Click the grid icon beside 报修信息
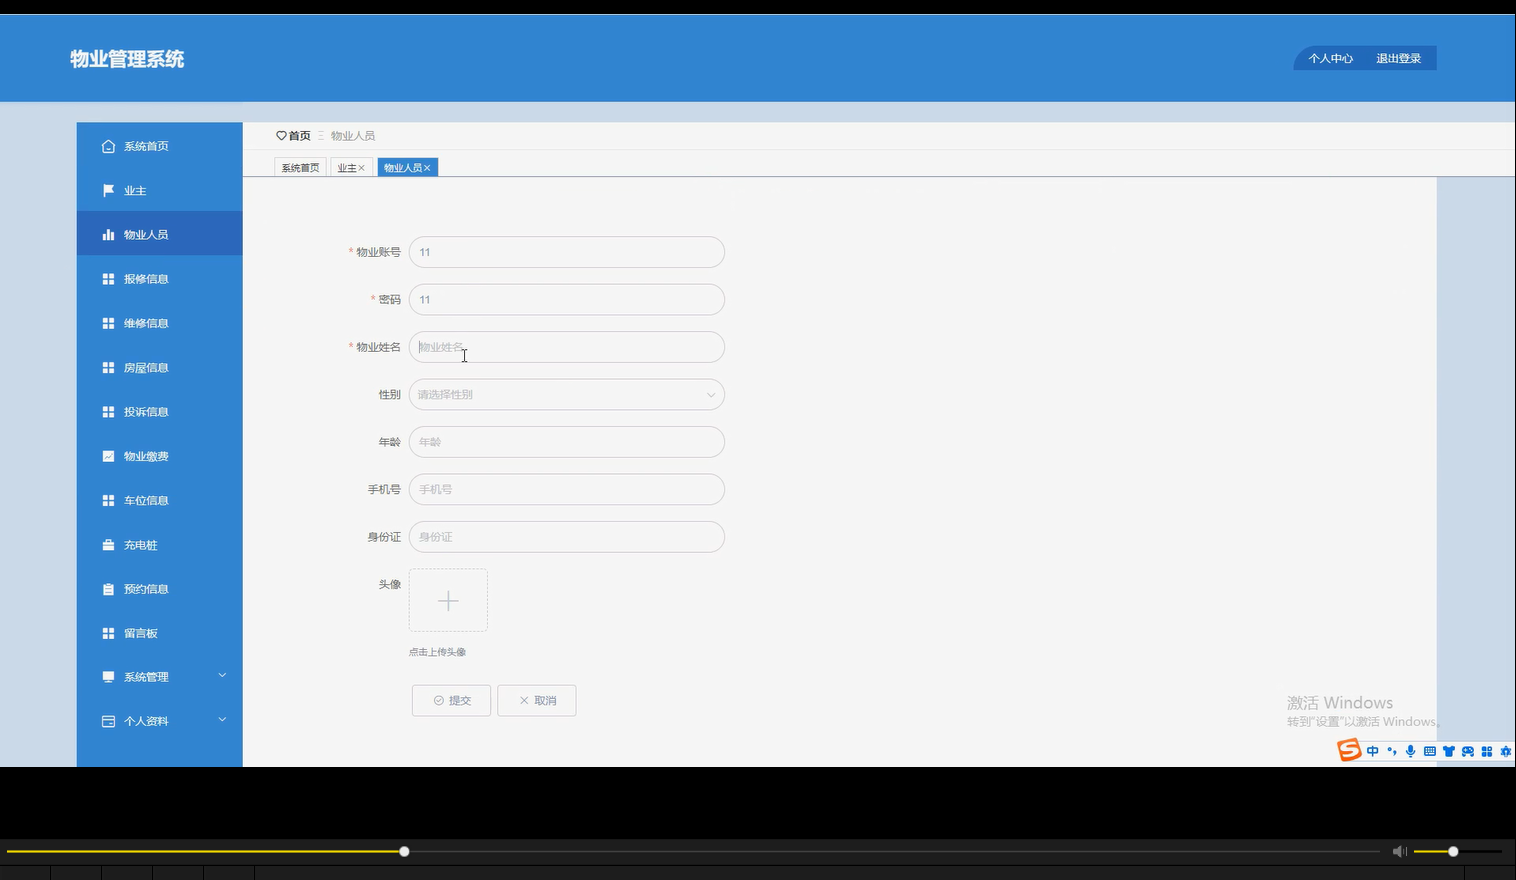Viewport: 1516px width, 880px height. pos(108,279)
